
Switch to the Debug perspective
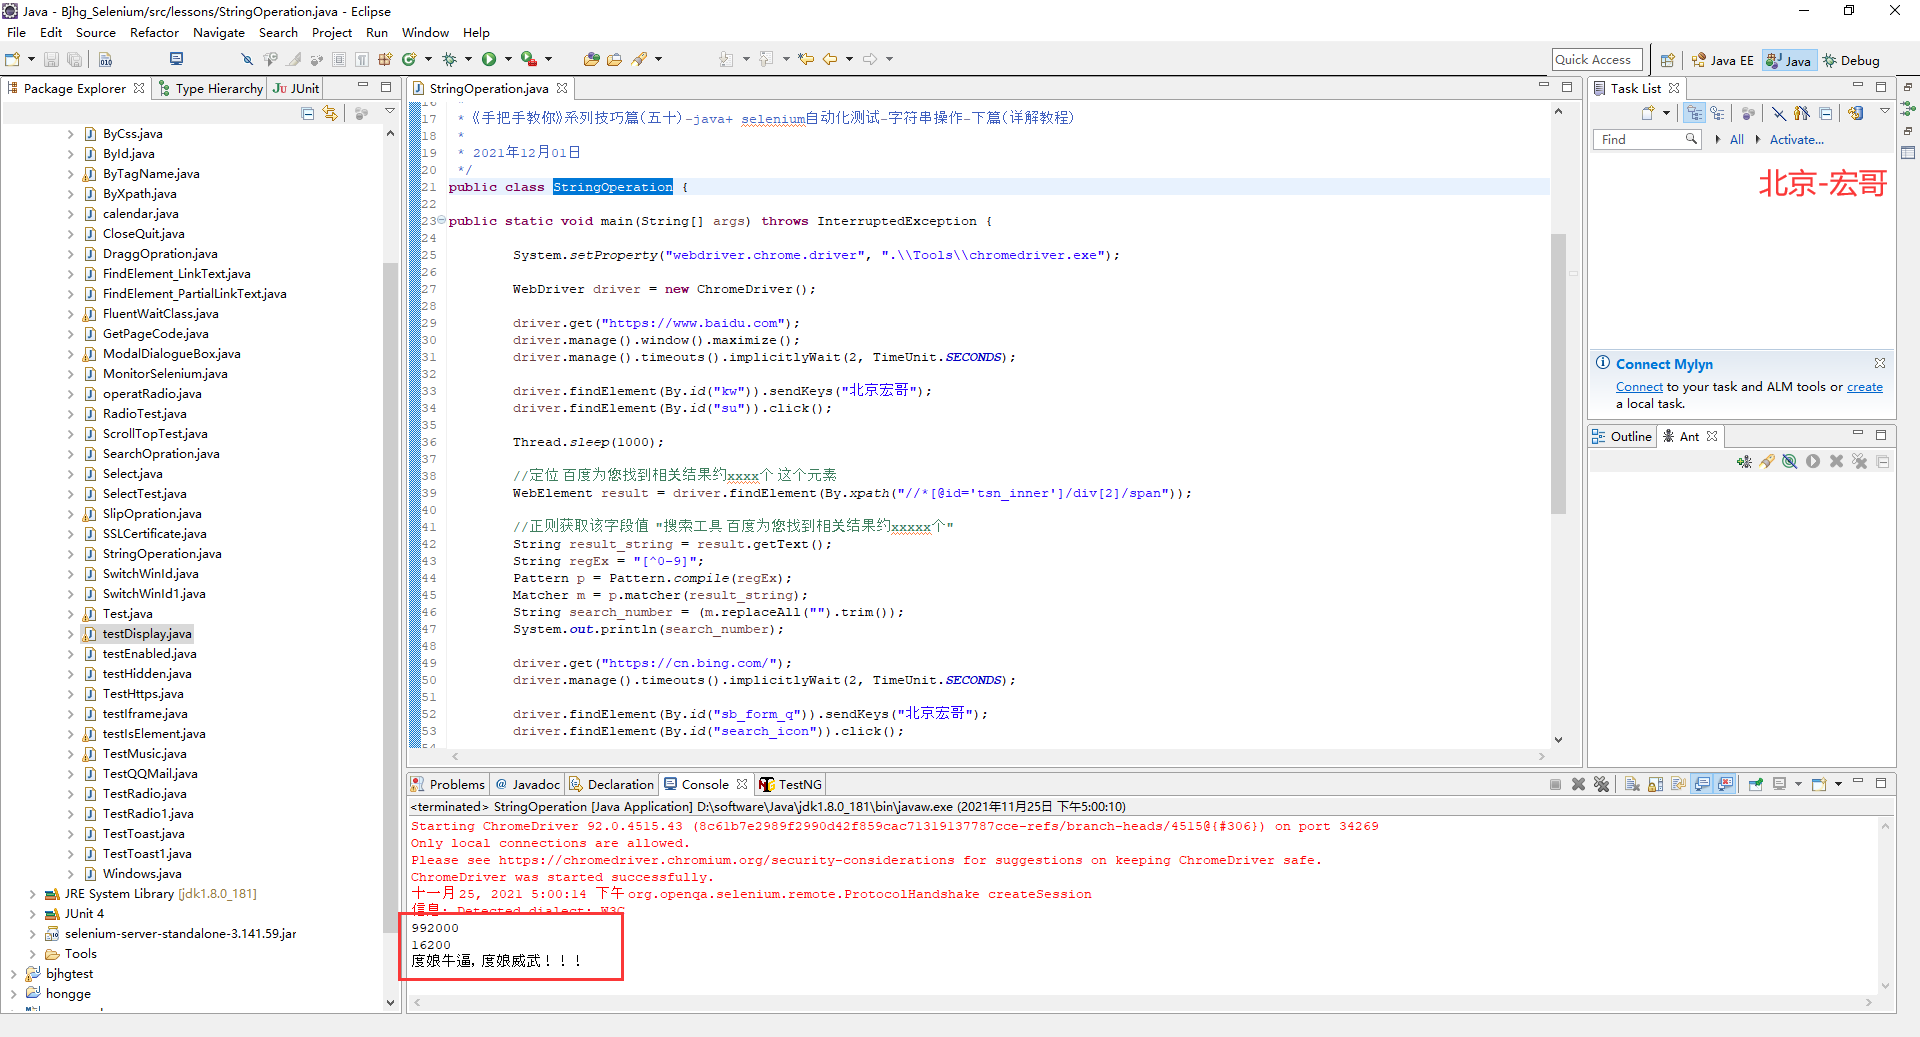pos(1851,60)
